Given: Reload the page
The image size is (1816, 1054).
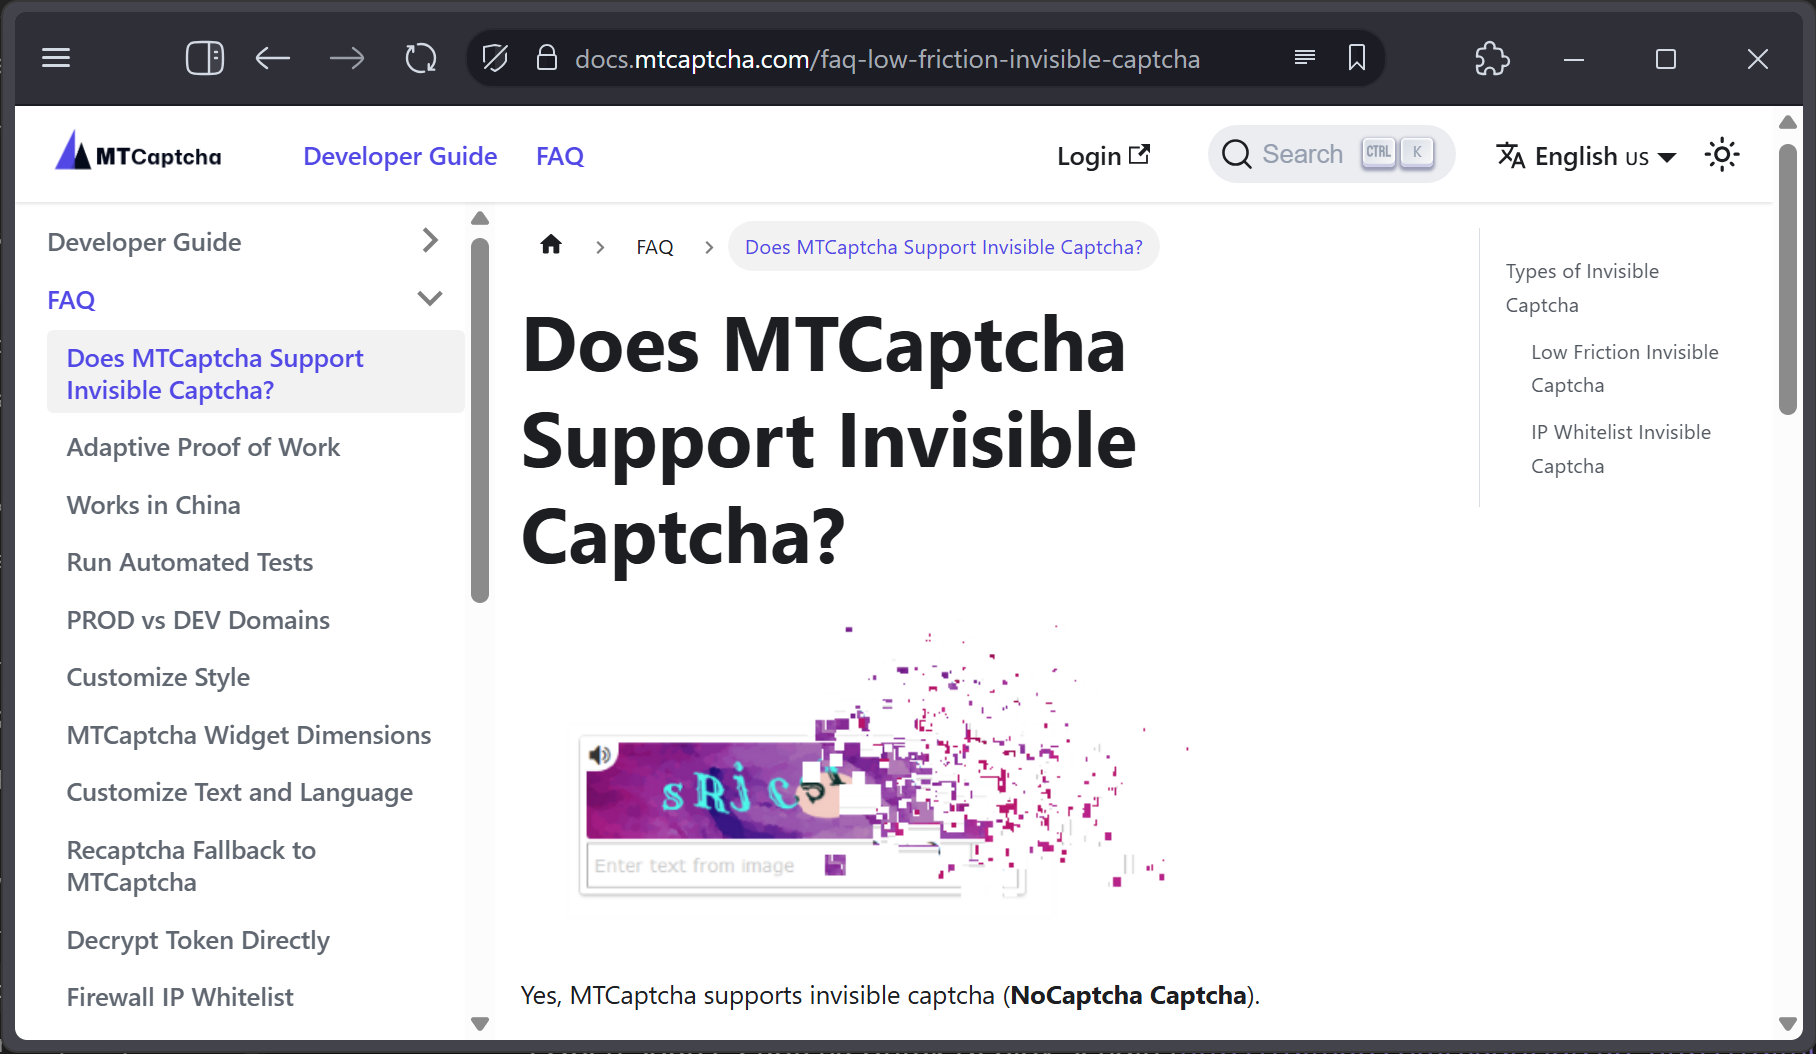Looking at the screenshot, I should pos(421,58).
